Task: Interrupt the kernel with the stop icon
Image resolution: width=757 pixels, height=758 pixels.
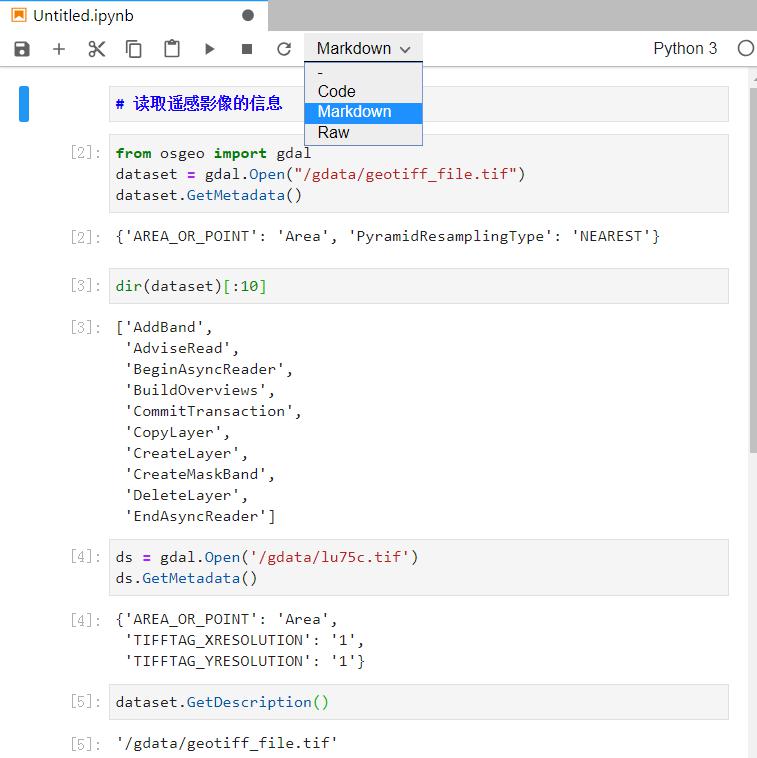Action: coord(247,49)
